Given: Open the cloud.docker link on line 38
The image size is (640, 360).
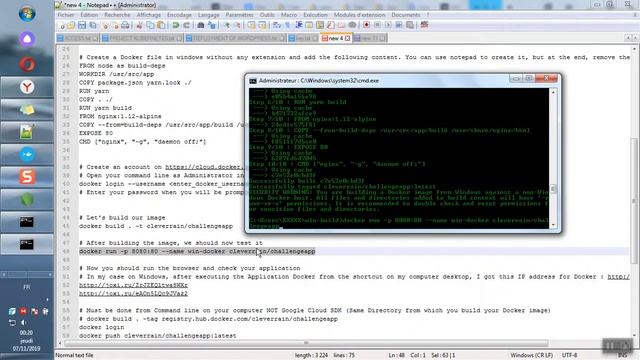Looking at the screenshot, I should [204, 167].
